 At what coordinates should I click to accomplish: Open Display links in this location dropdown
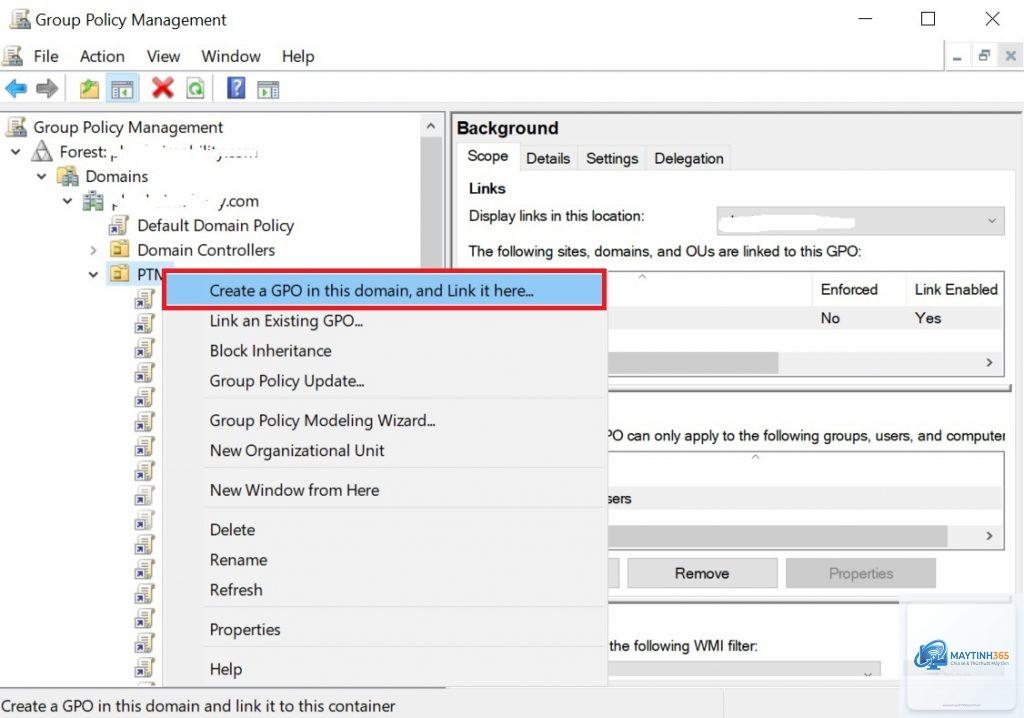point(860,221)
